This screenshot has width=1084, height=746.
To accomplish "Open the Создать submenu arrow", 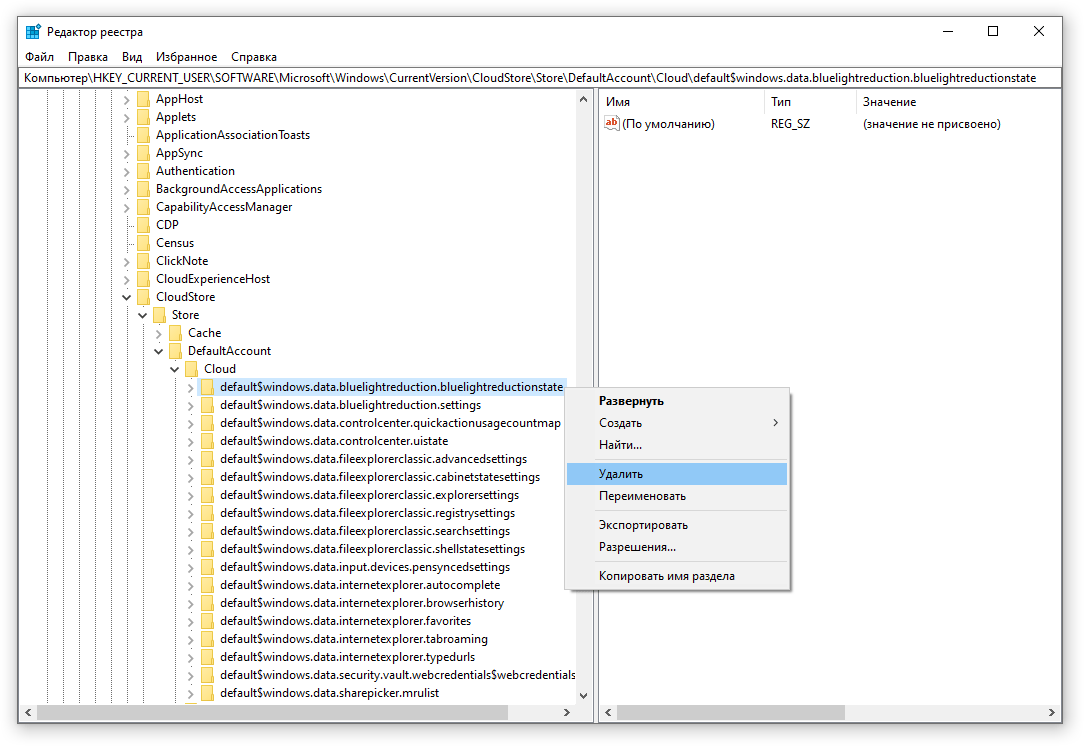I will (775, 423).
